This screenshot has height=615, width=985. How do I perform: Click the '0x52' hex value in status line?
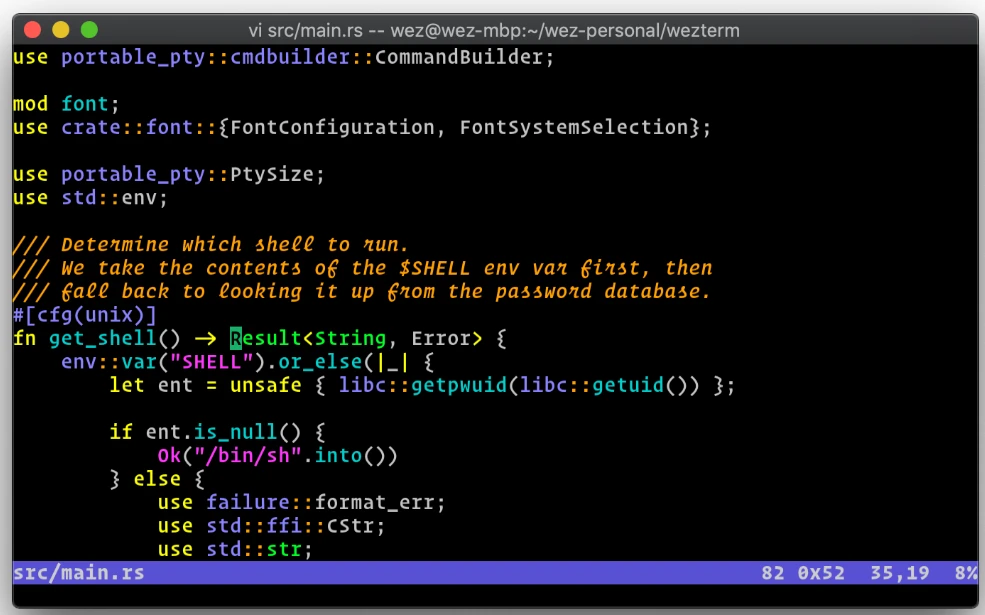tap(820, 573)
